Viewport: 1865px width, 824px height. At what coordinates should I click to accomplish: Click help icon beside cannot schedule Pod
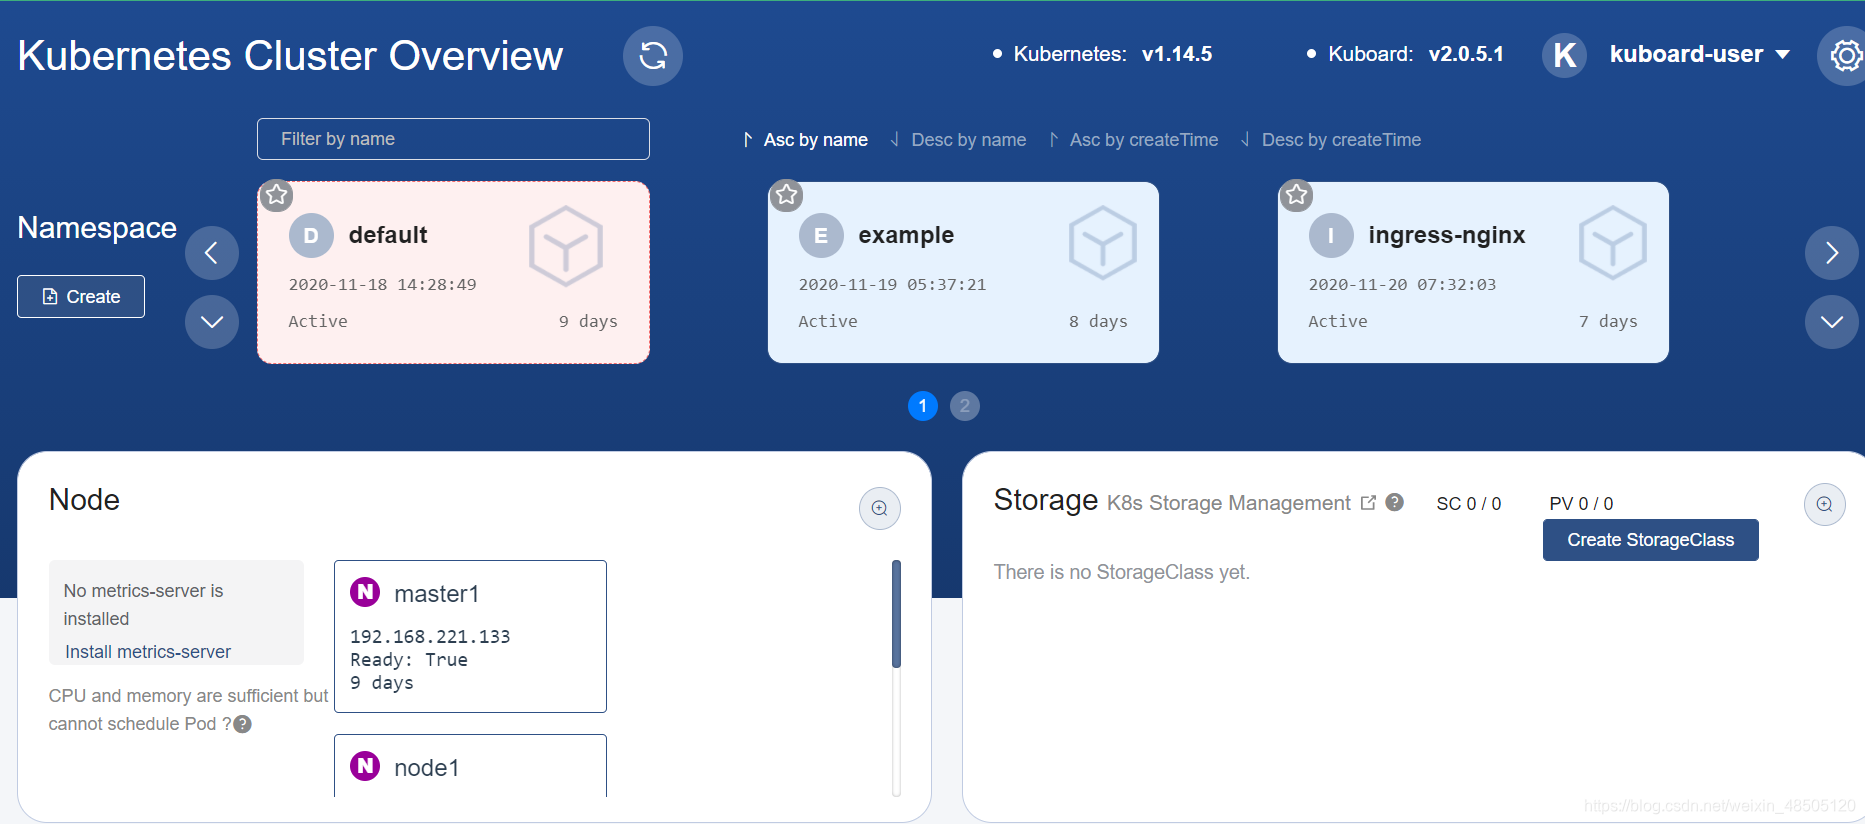(x=243, y=724)
